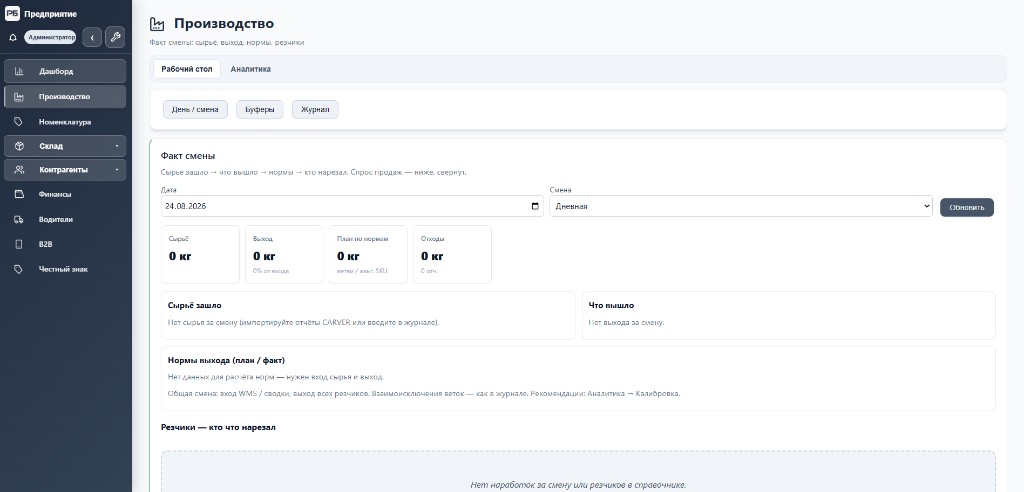This screenshot has width=1024, height=492.
Task: Click the План по нормам card
Action: click(368, 255)
